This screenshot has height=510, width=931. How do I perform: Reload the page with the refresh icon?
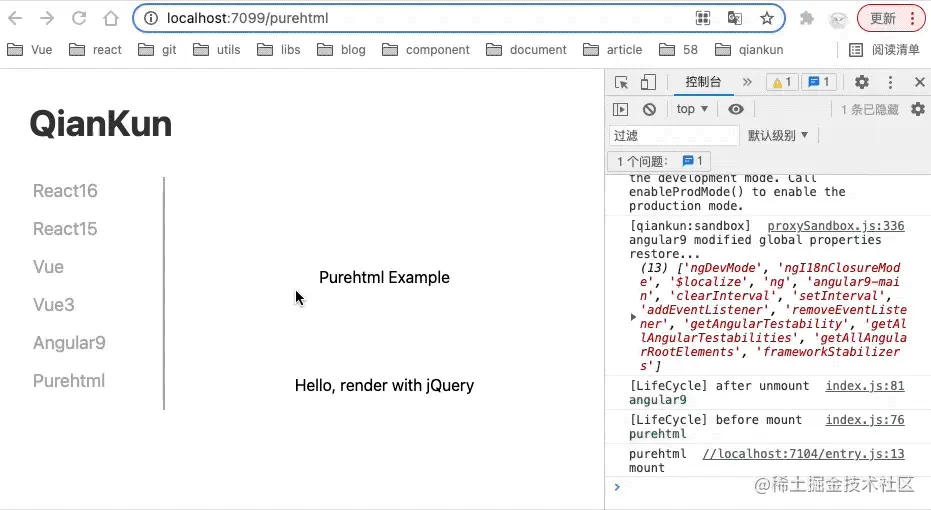[79, 18]
